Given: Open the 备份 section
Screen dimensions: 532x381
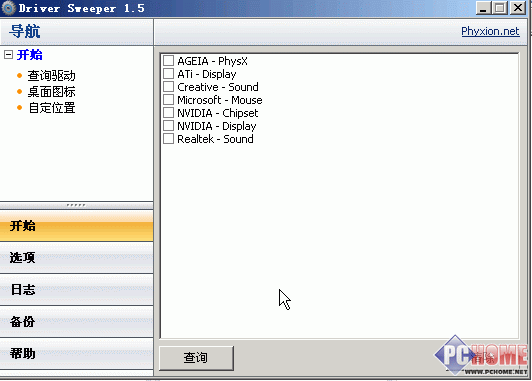Looking at the screenshot, I should pyautogui.click(x=76, y=321).
